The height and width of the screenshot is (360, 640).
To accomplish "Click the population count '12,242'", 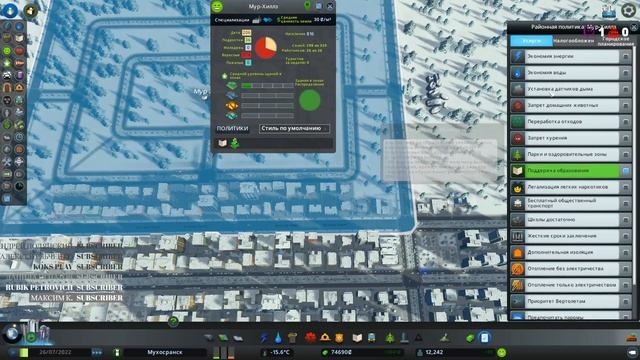I will tap(433, 352).
